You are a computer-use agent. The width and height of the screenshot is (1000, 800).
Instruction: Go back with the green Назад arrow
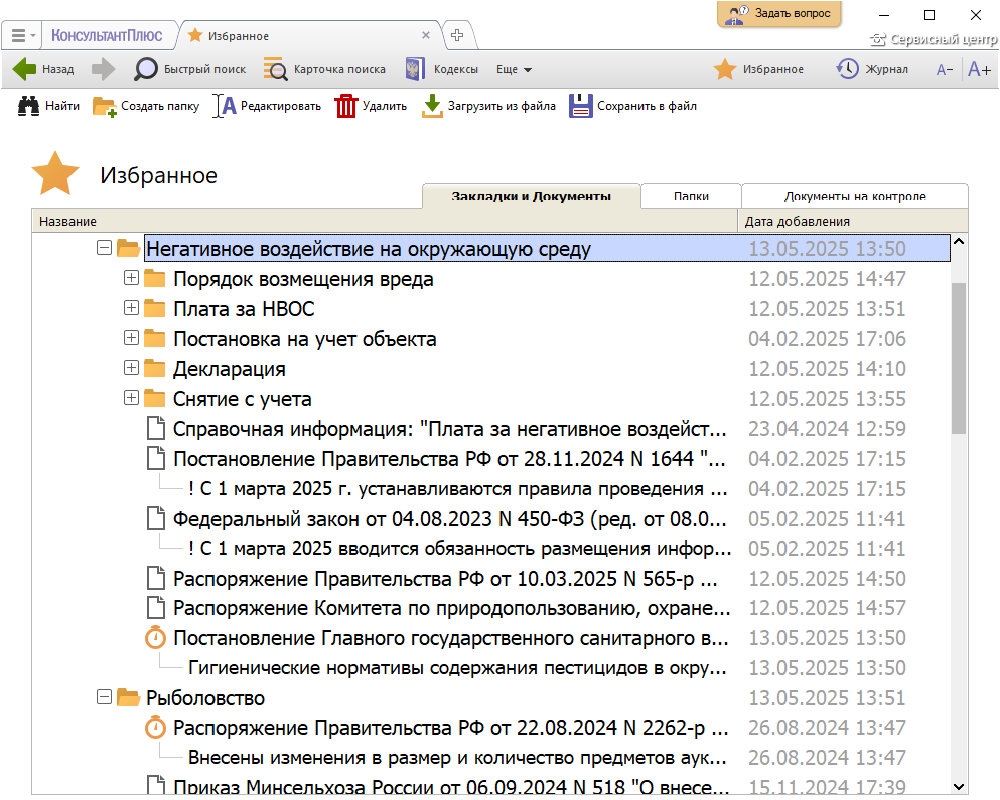24,69
